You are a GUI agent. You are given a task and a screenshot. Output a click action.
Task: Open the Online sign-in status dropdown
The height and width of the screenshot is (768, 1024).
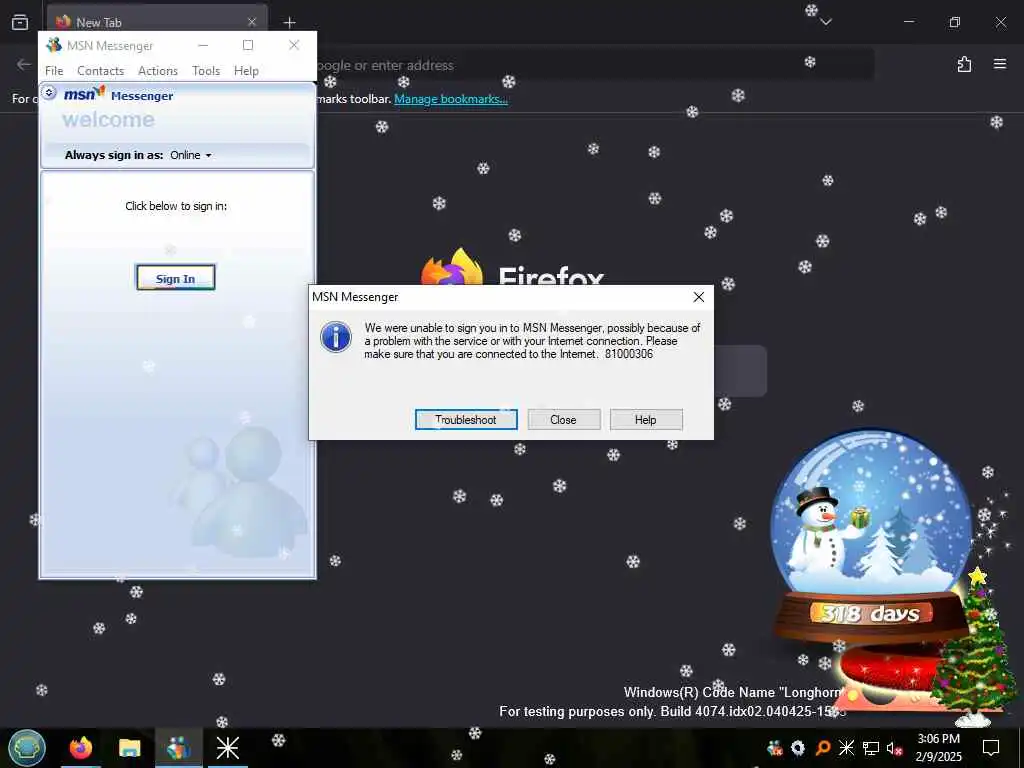[x=191, y=155]
